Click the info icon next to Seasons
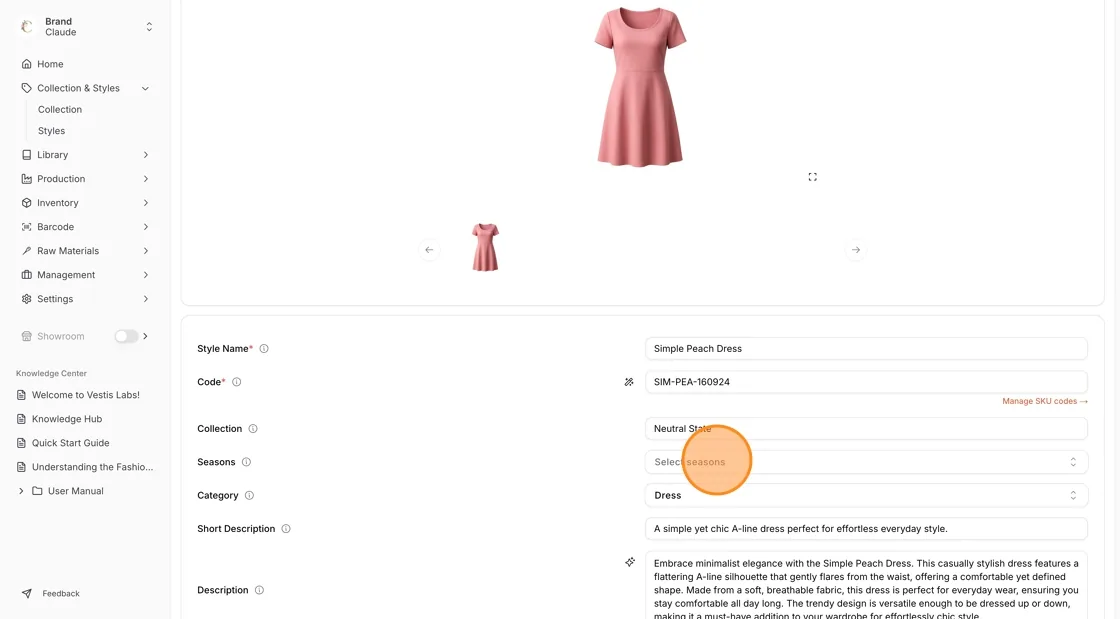 (246, 463)
